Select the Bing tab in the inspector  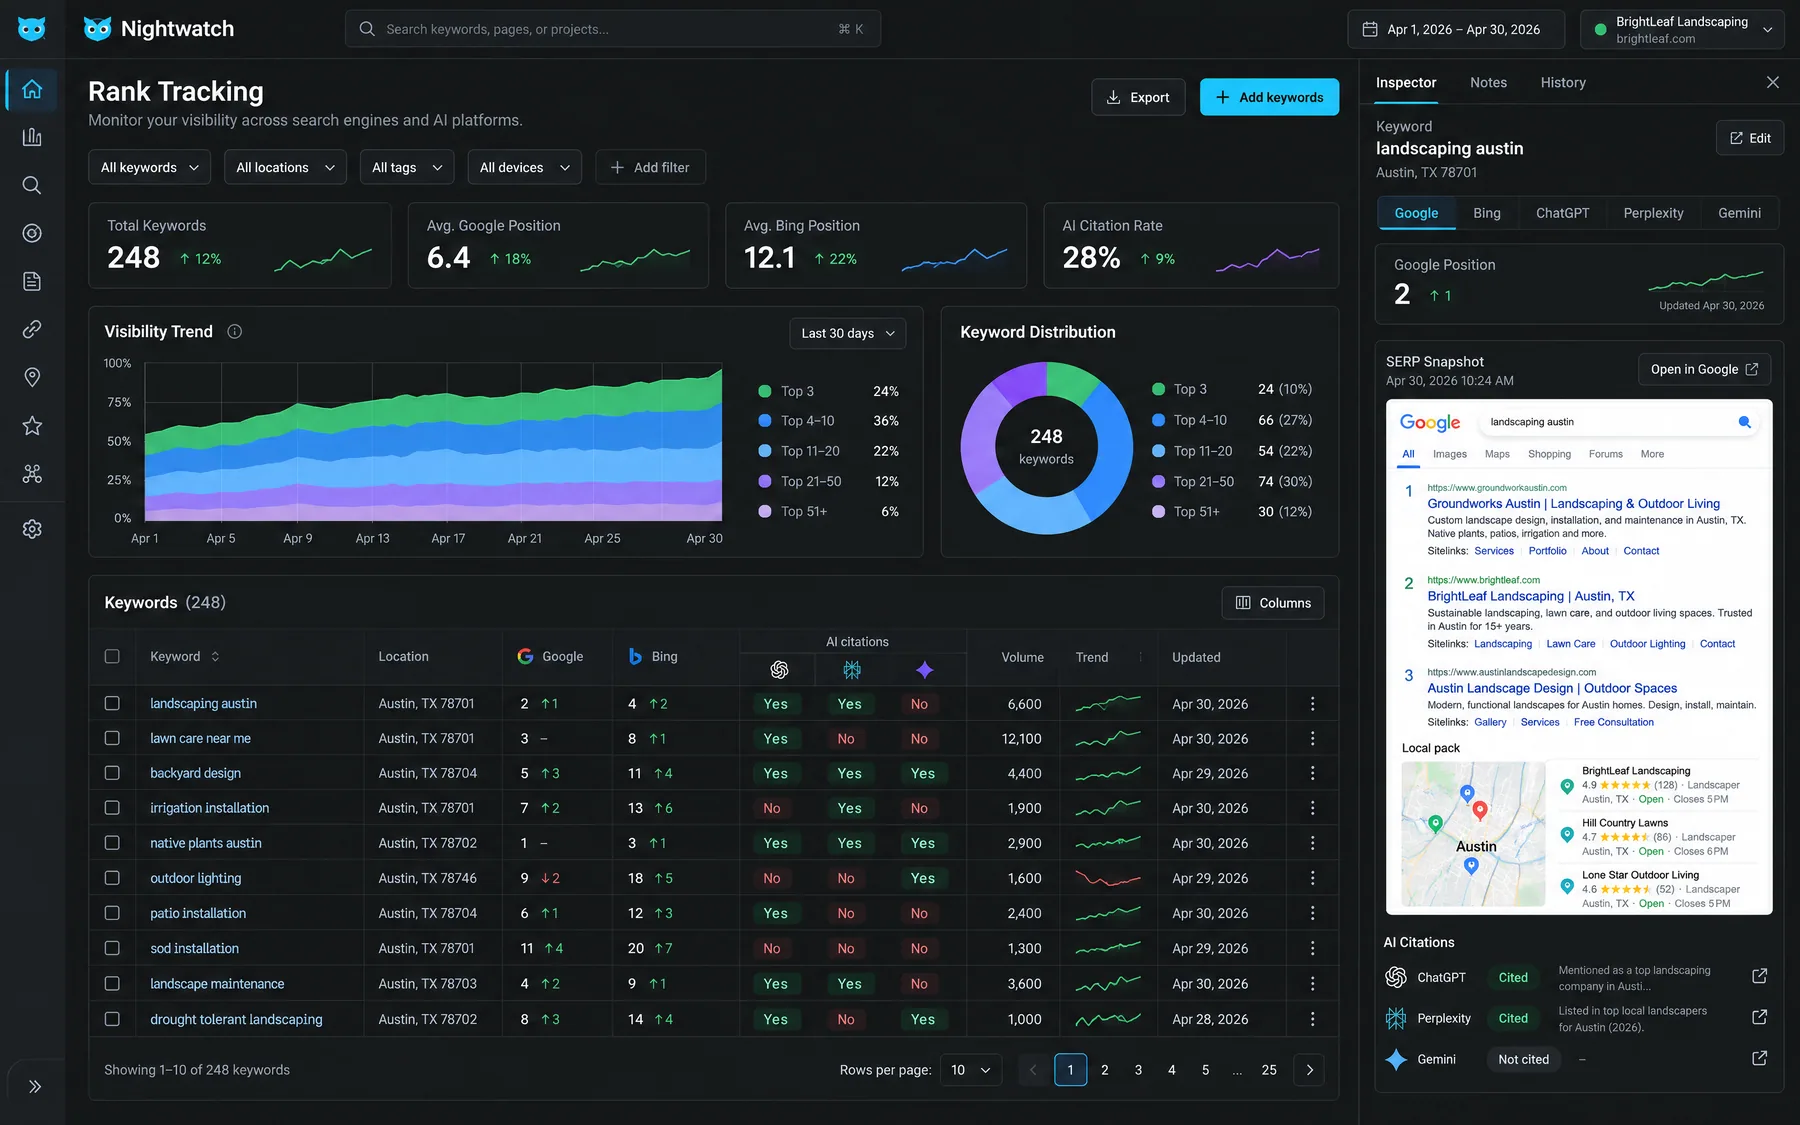[x=1487, y=214]
